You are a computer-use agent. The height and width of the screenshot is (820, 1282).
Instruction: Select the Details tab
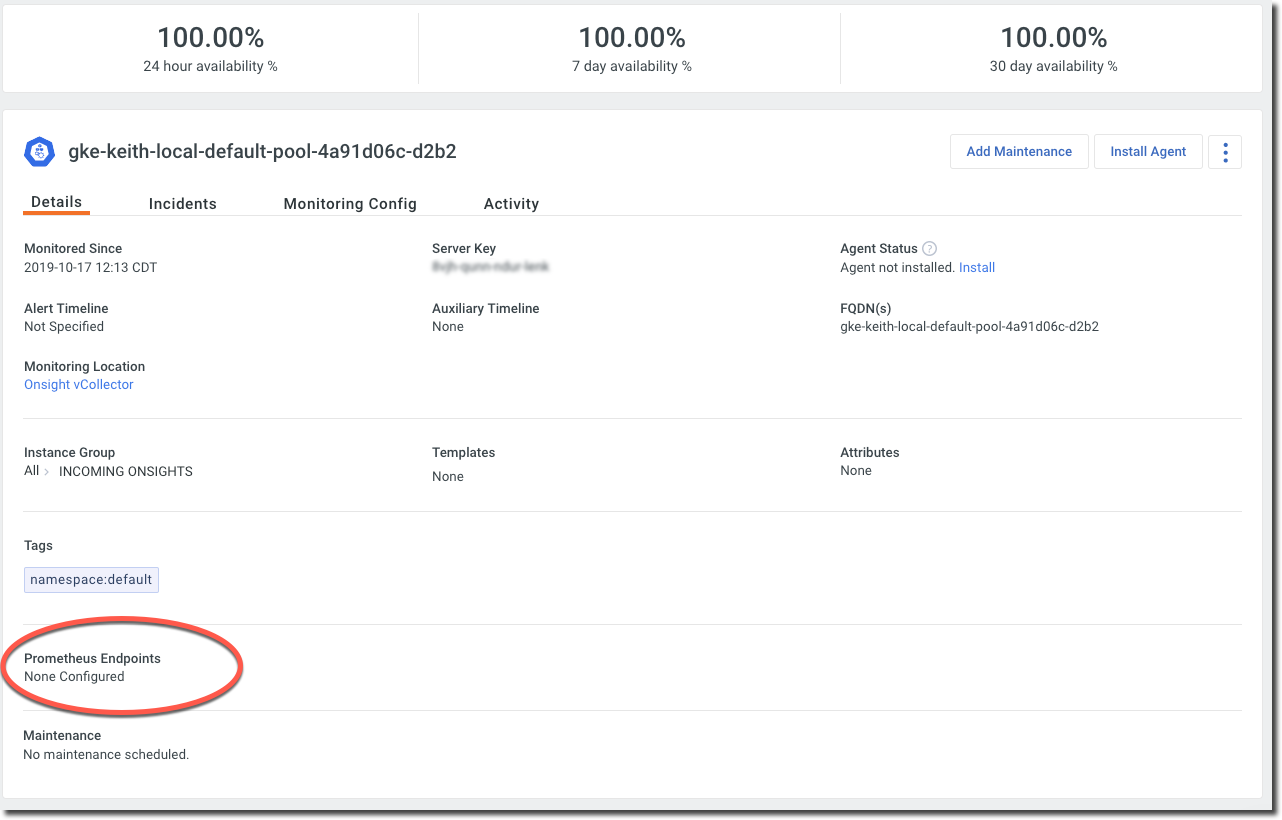[56, 202]
